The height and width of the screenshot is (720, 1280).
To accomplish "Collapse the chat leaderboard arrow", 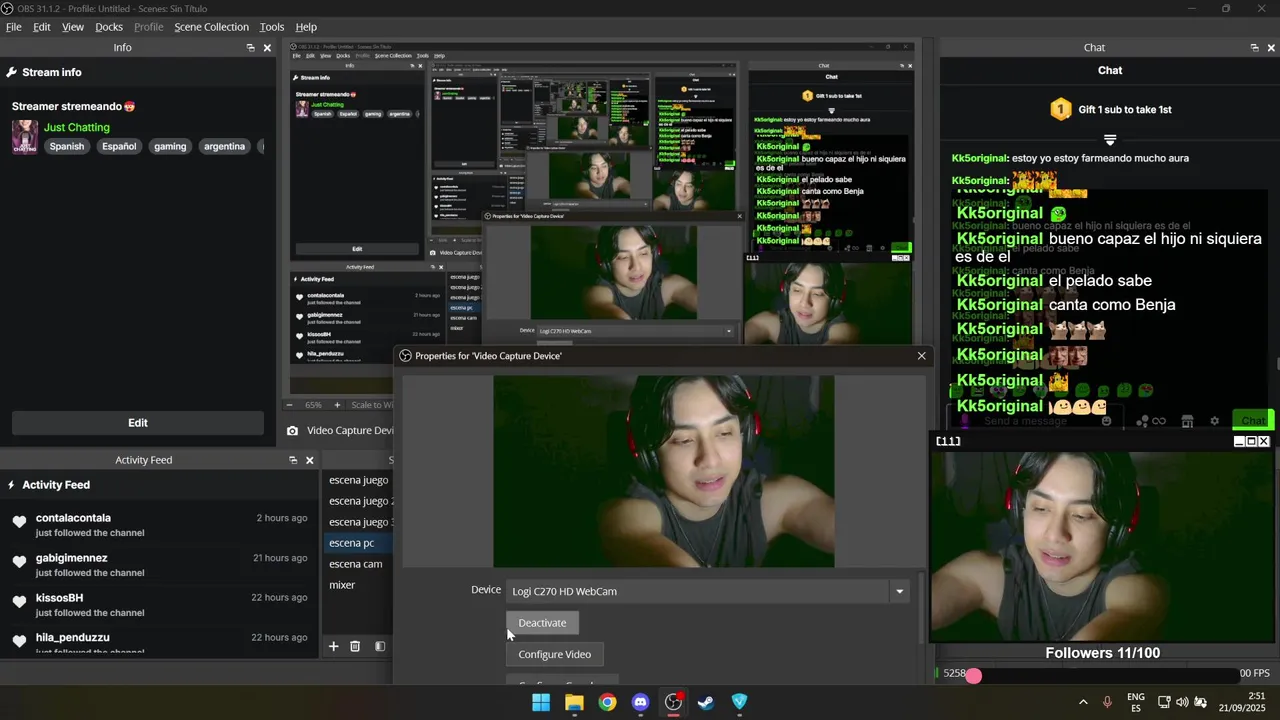I will [1110, 139].
